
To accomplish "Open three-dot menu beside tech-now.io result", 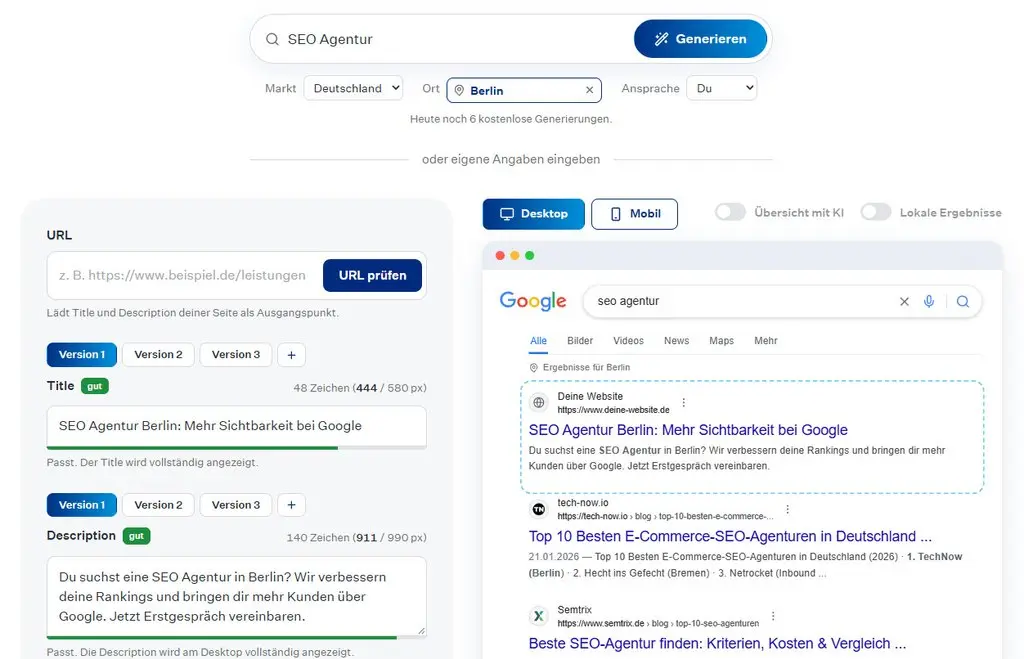I will (x=788, y=509).
